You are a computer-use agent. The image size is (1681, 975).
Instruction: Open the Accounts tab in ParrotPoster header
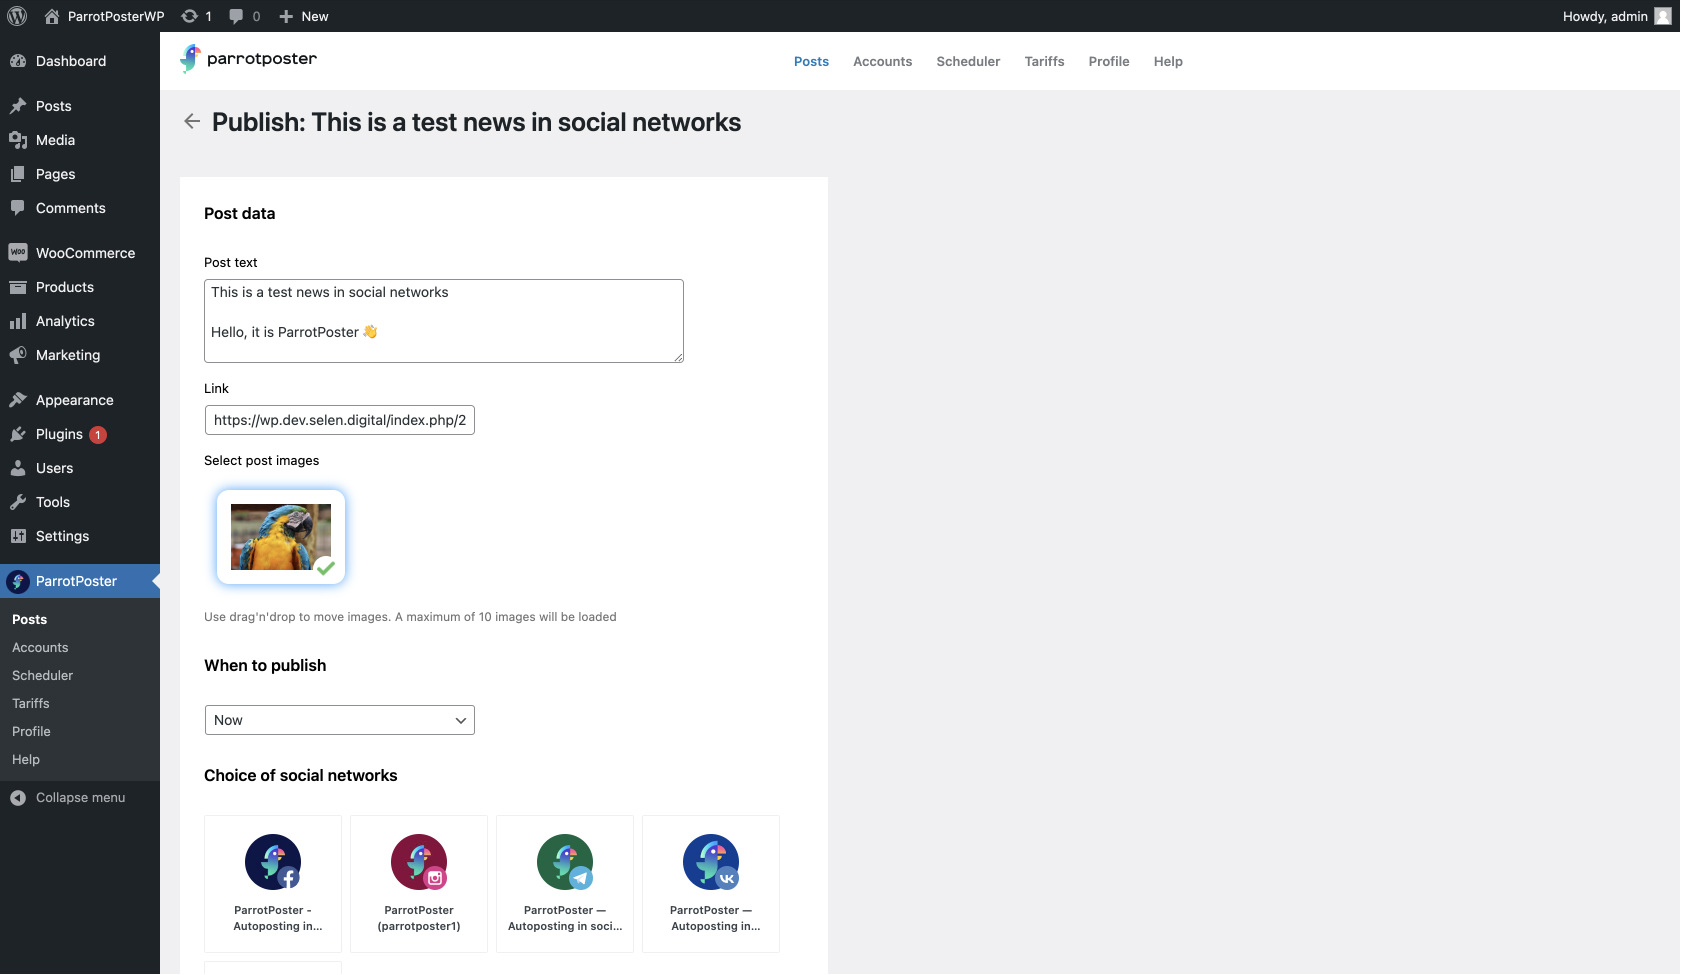coord(882,61)
